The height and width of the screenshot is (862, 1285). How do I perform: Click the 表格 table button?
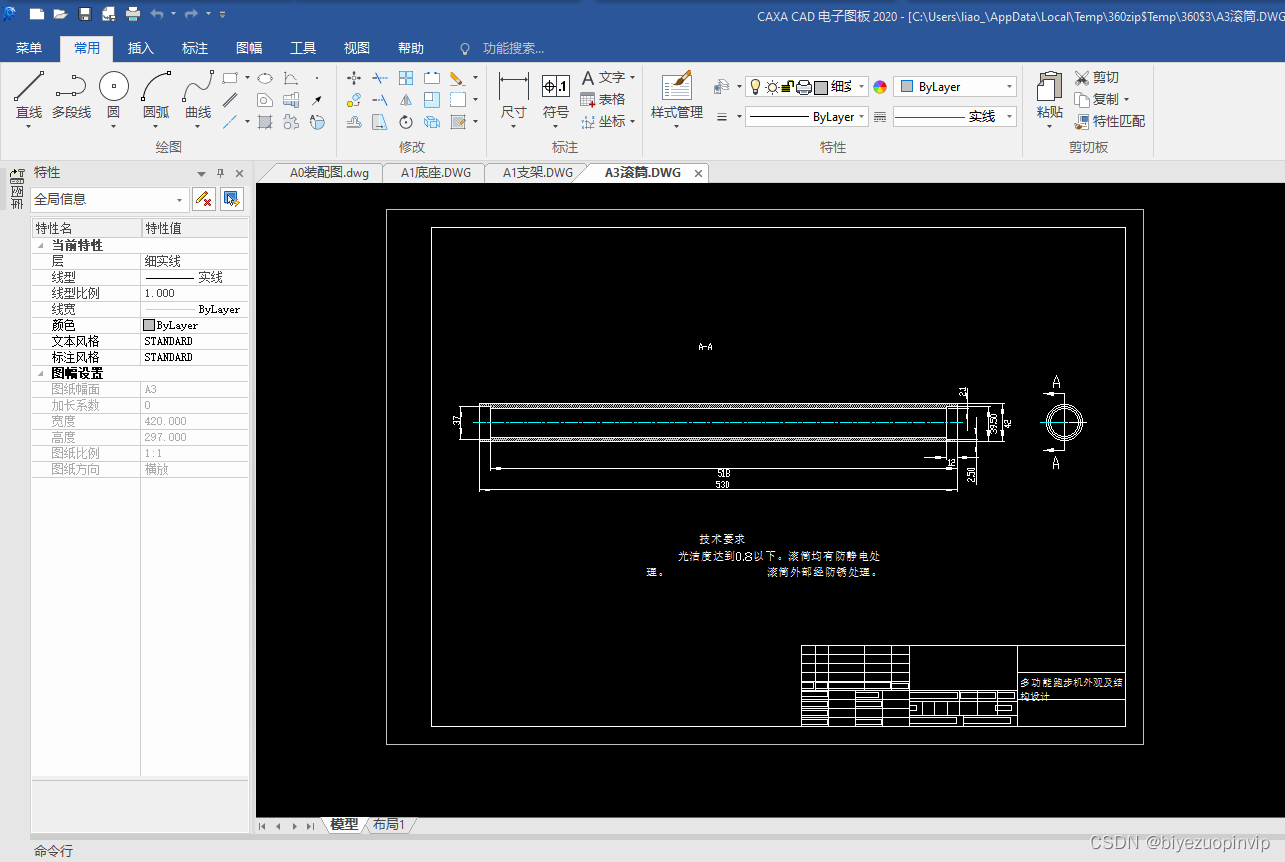(x=603, y=100)
